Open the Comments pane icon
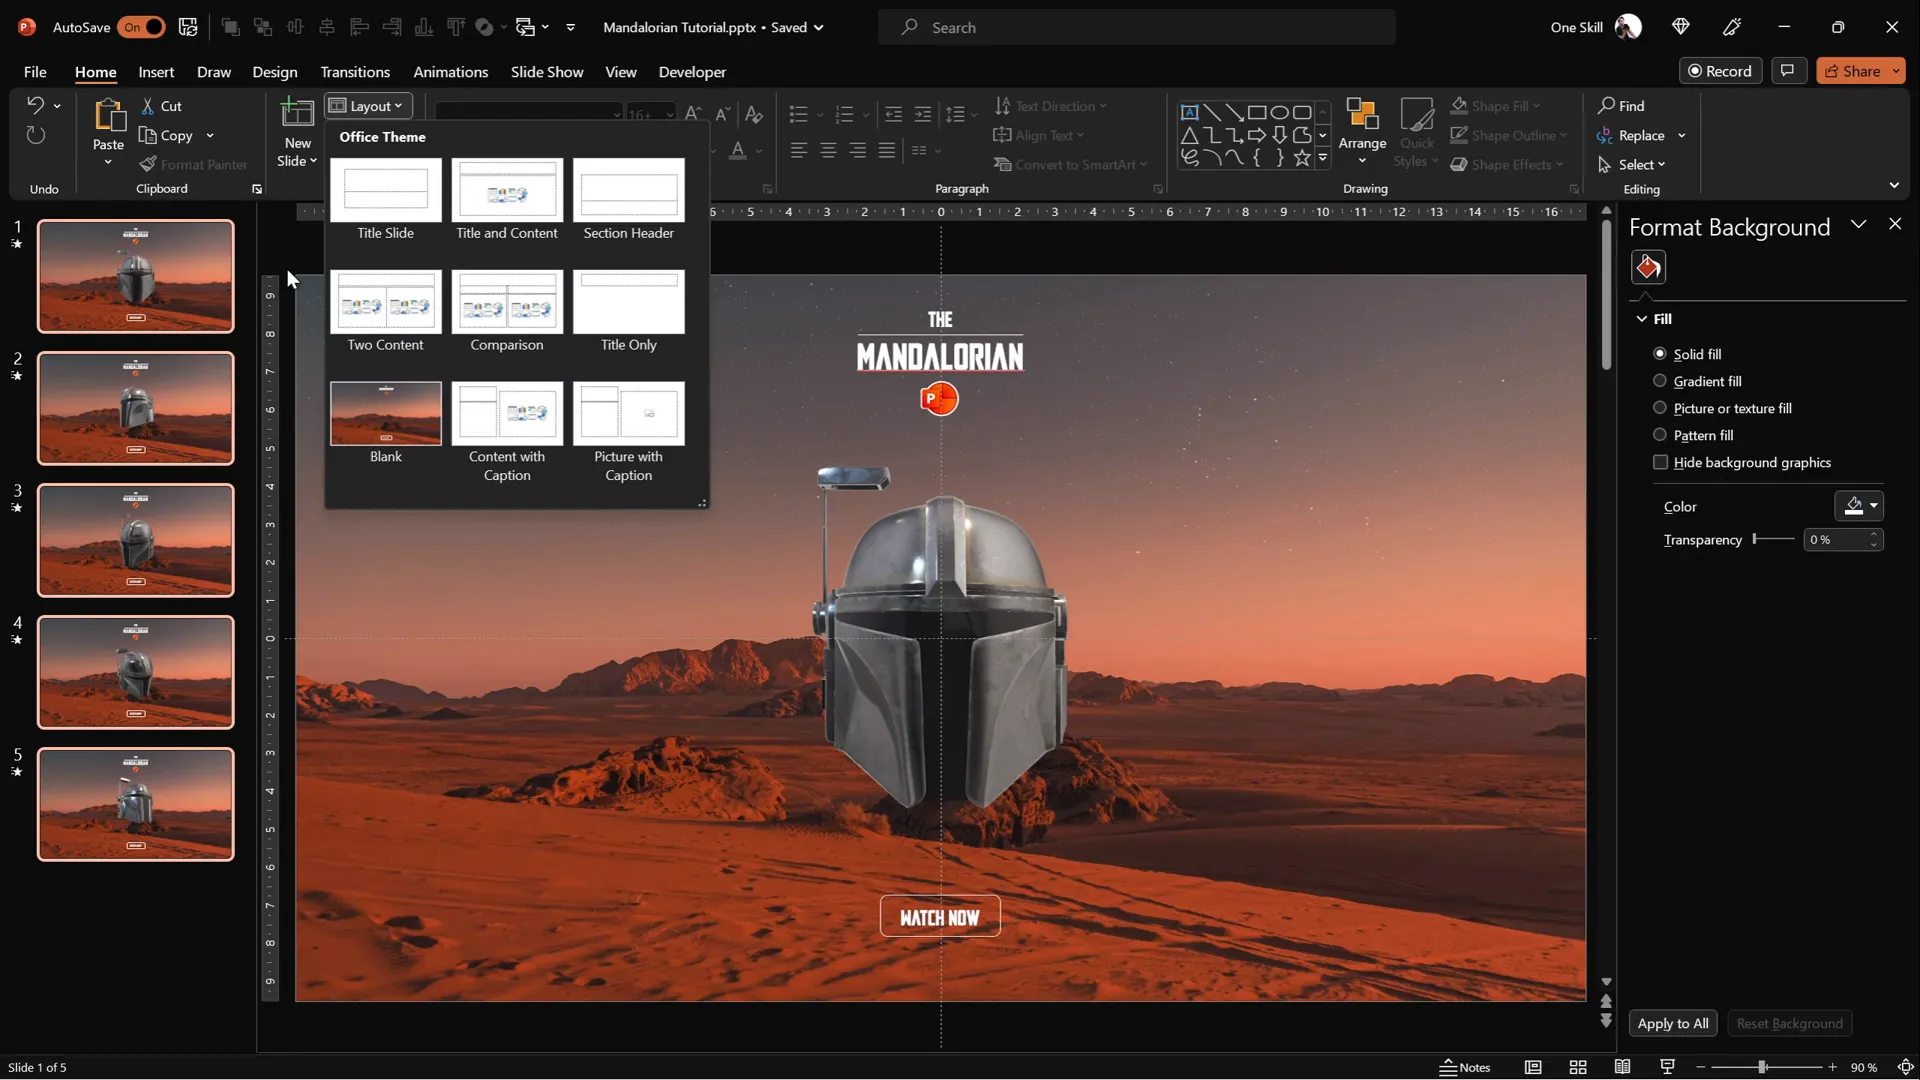 pyautogui.click(x=1788, y=70)
